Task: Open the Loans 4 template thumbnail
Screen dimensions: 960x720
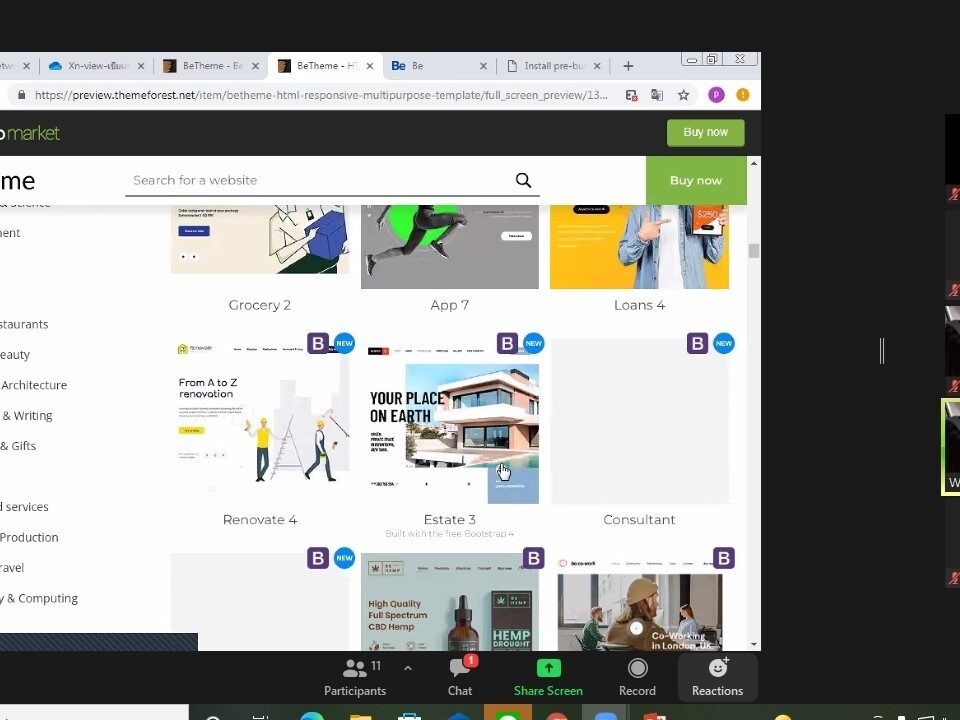Action: point(639,247)
